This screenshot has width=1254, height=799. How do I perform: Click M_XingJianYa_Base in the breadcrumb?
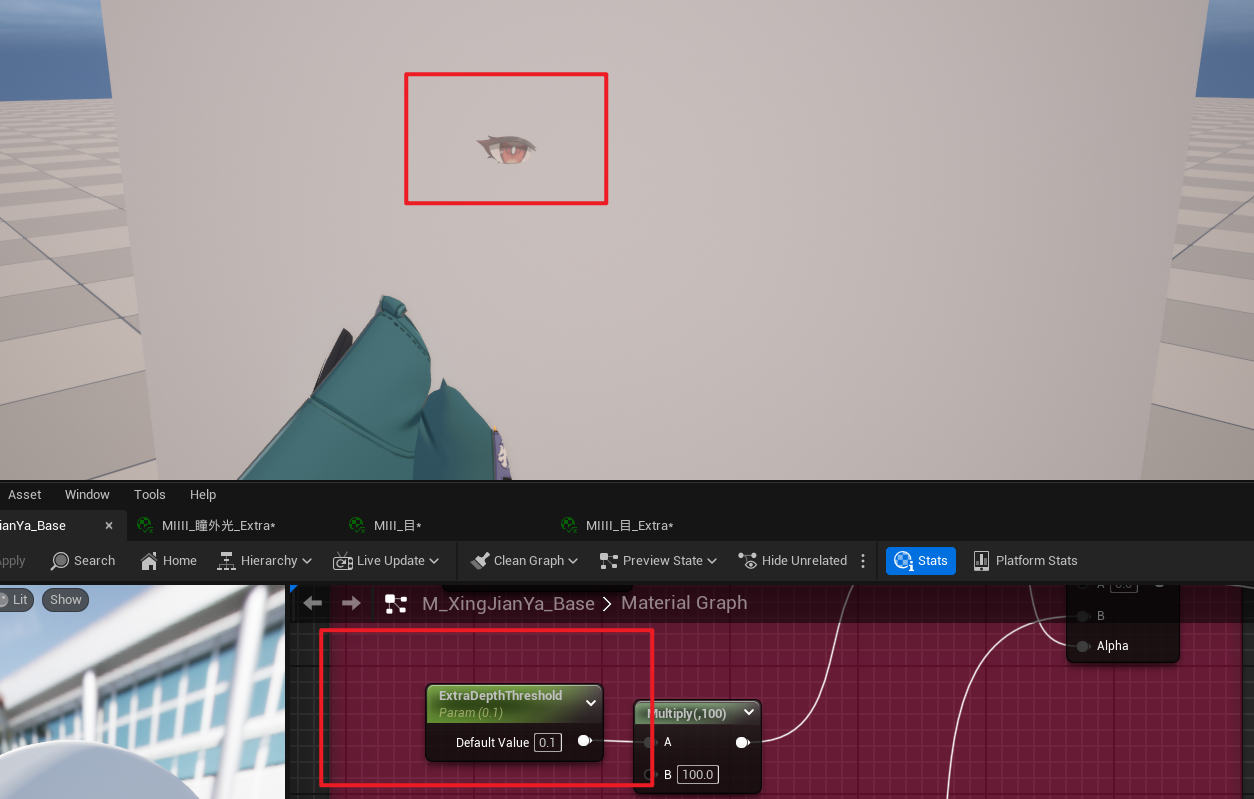tap(508, 604)
